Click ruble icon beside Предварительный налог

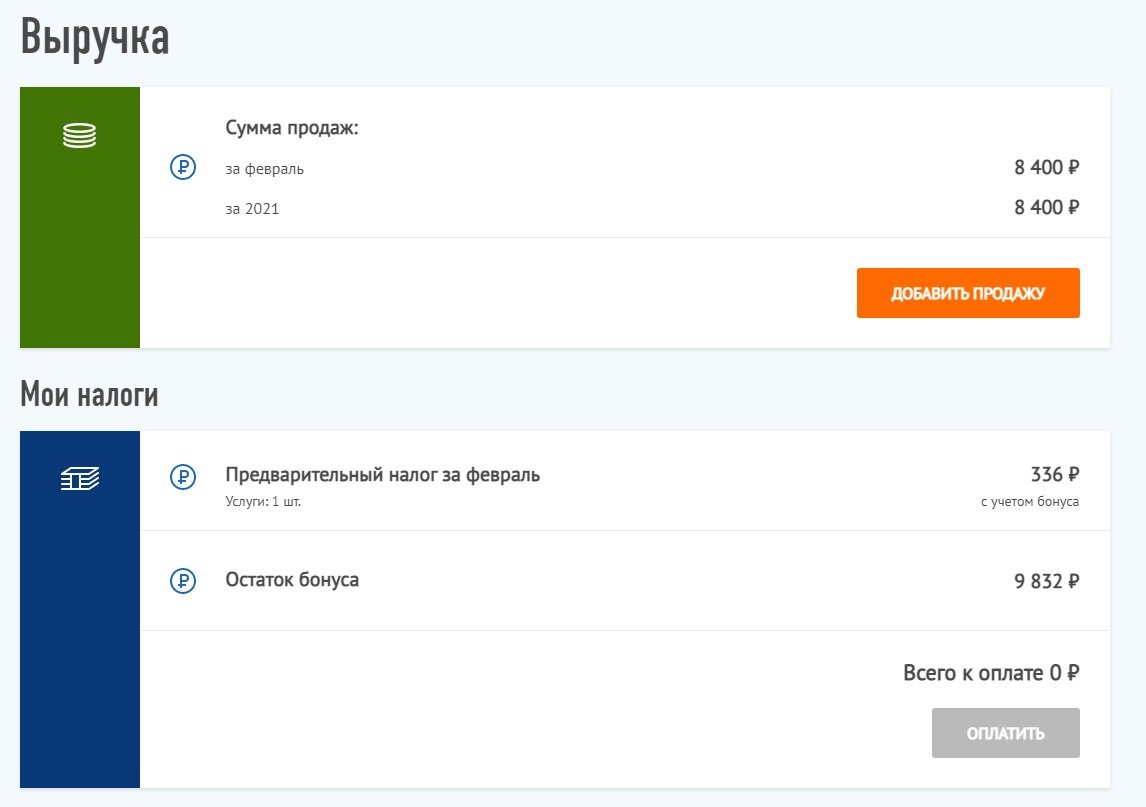[183, 477]
